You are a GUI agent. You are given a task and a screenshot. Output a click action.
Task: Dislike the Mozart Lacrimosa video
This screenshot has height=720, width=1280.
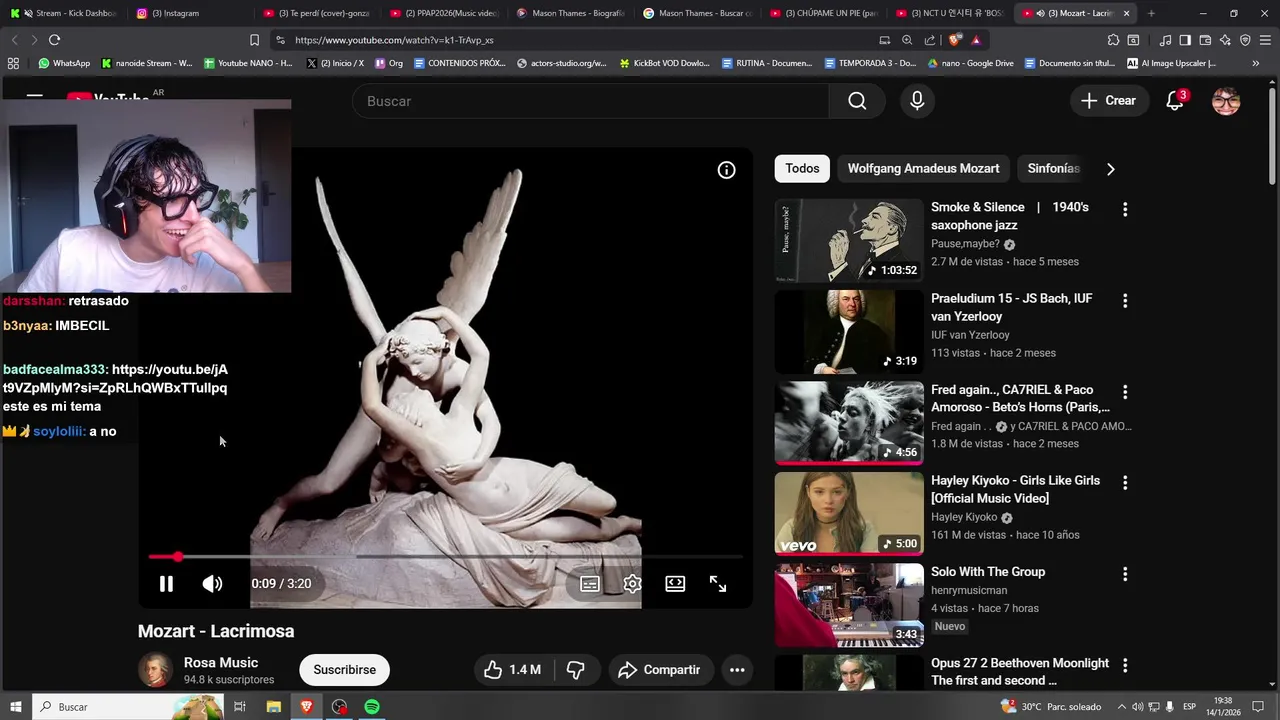(x=576, y=670)
